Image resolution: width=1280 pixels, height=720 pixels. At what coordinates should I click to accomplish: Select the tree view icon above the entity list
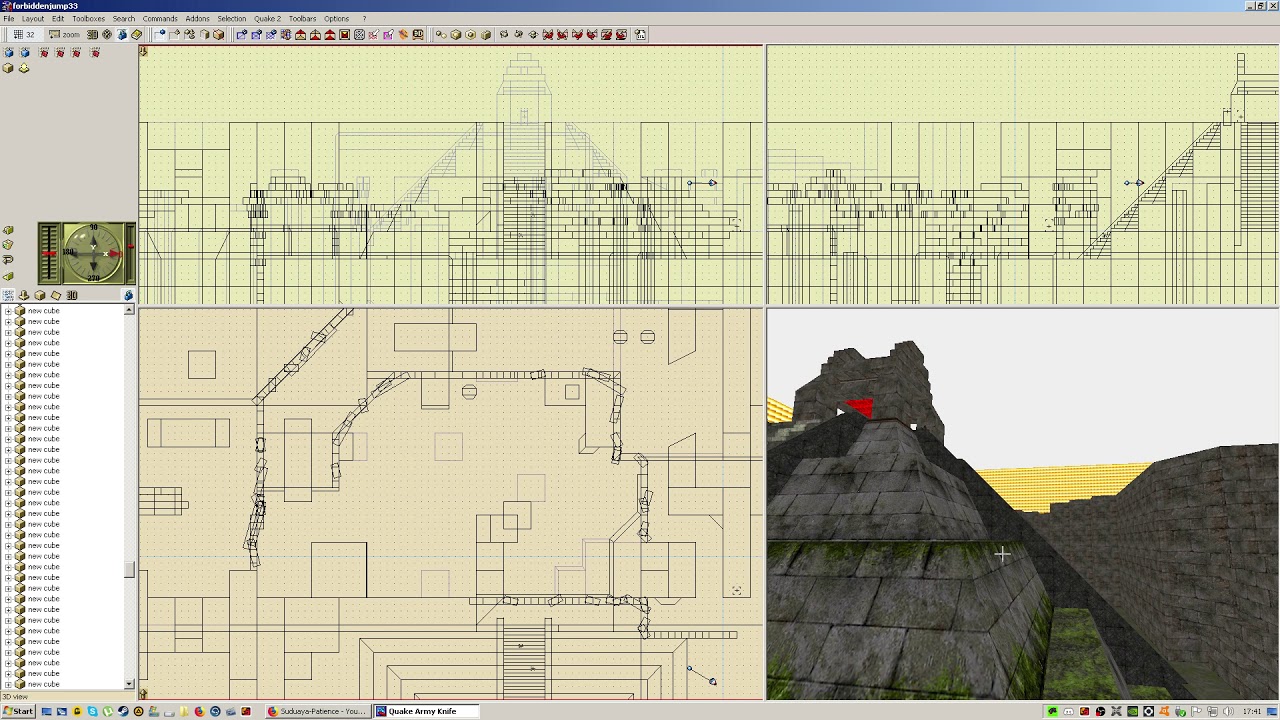8,295
